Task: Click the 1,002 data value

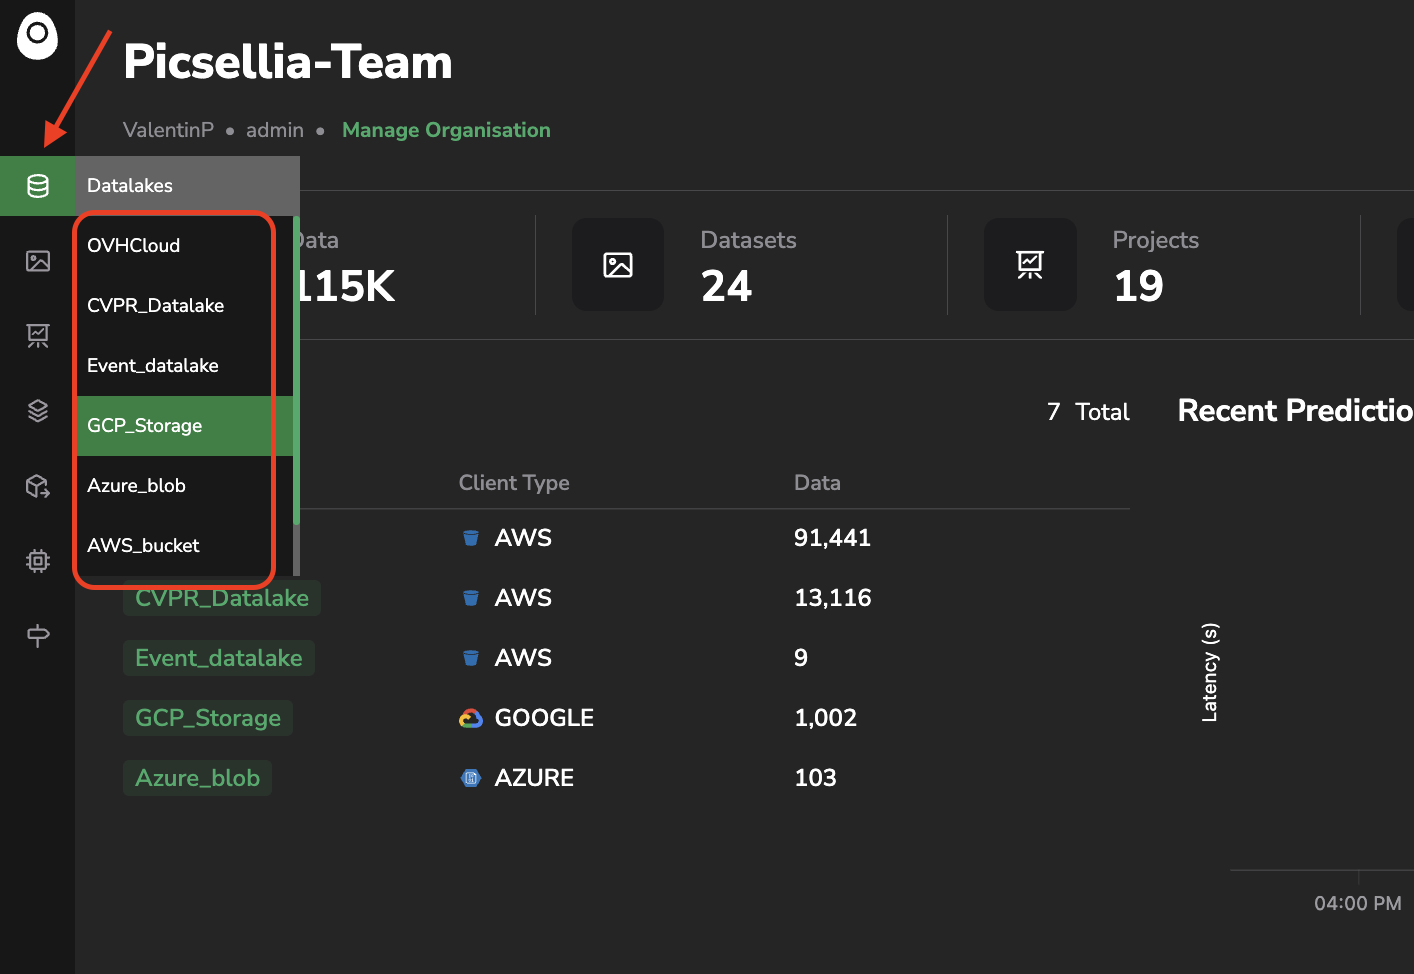Action: click(825, 718)
